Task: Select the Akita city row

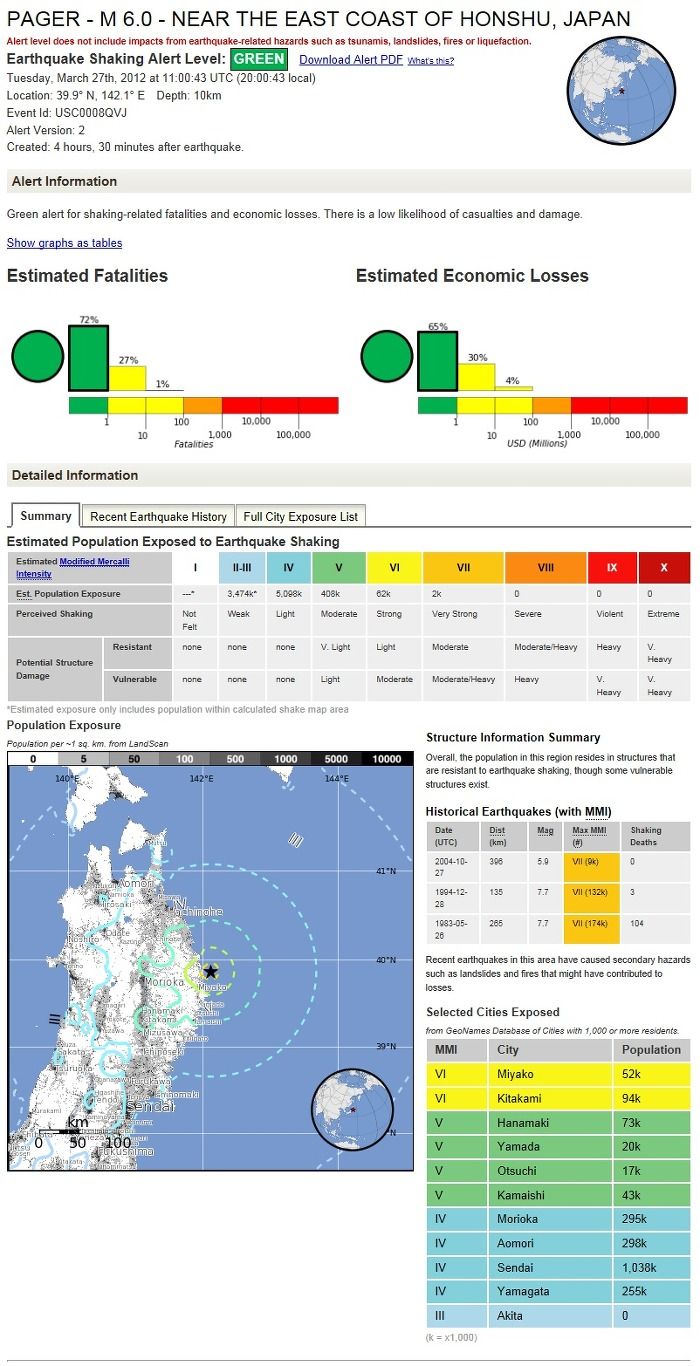Action: click(x=558, y=1315)
